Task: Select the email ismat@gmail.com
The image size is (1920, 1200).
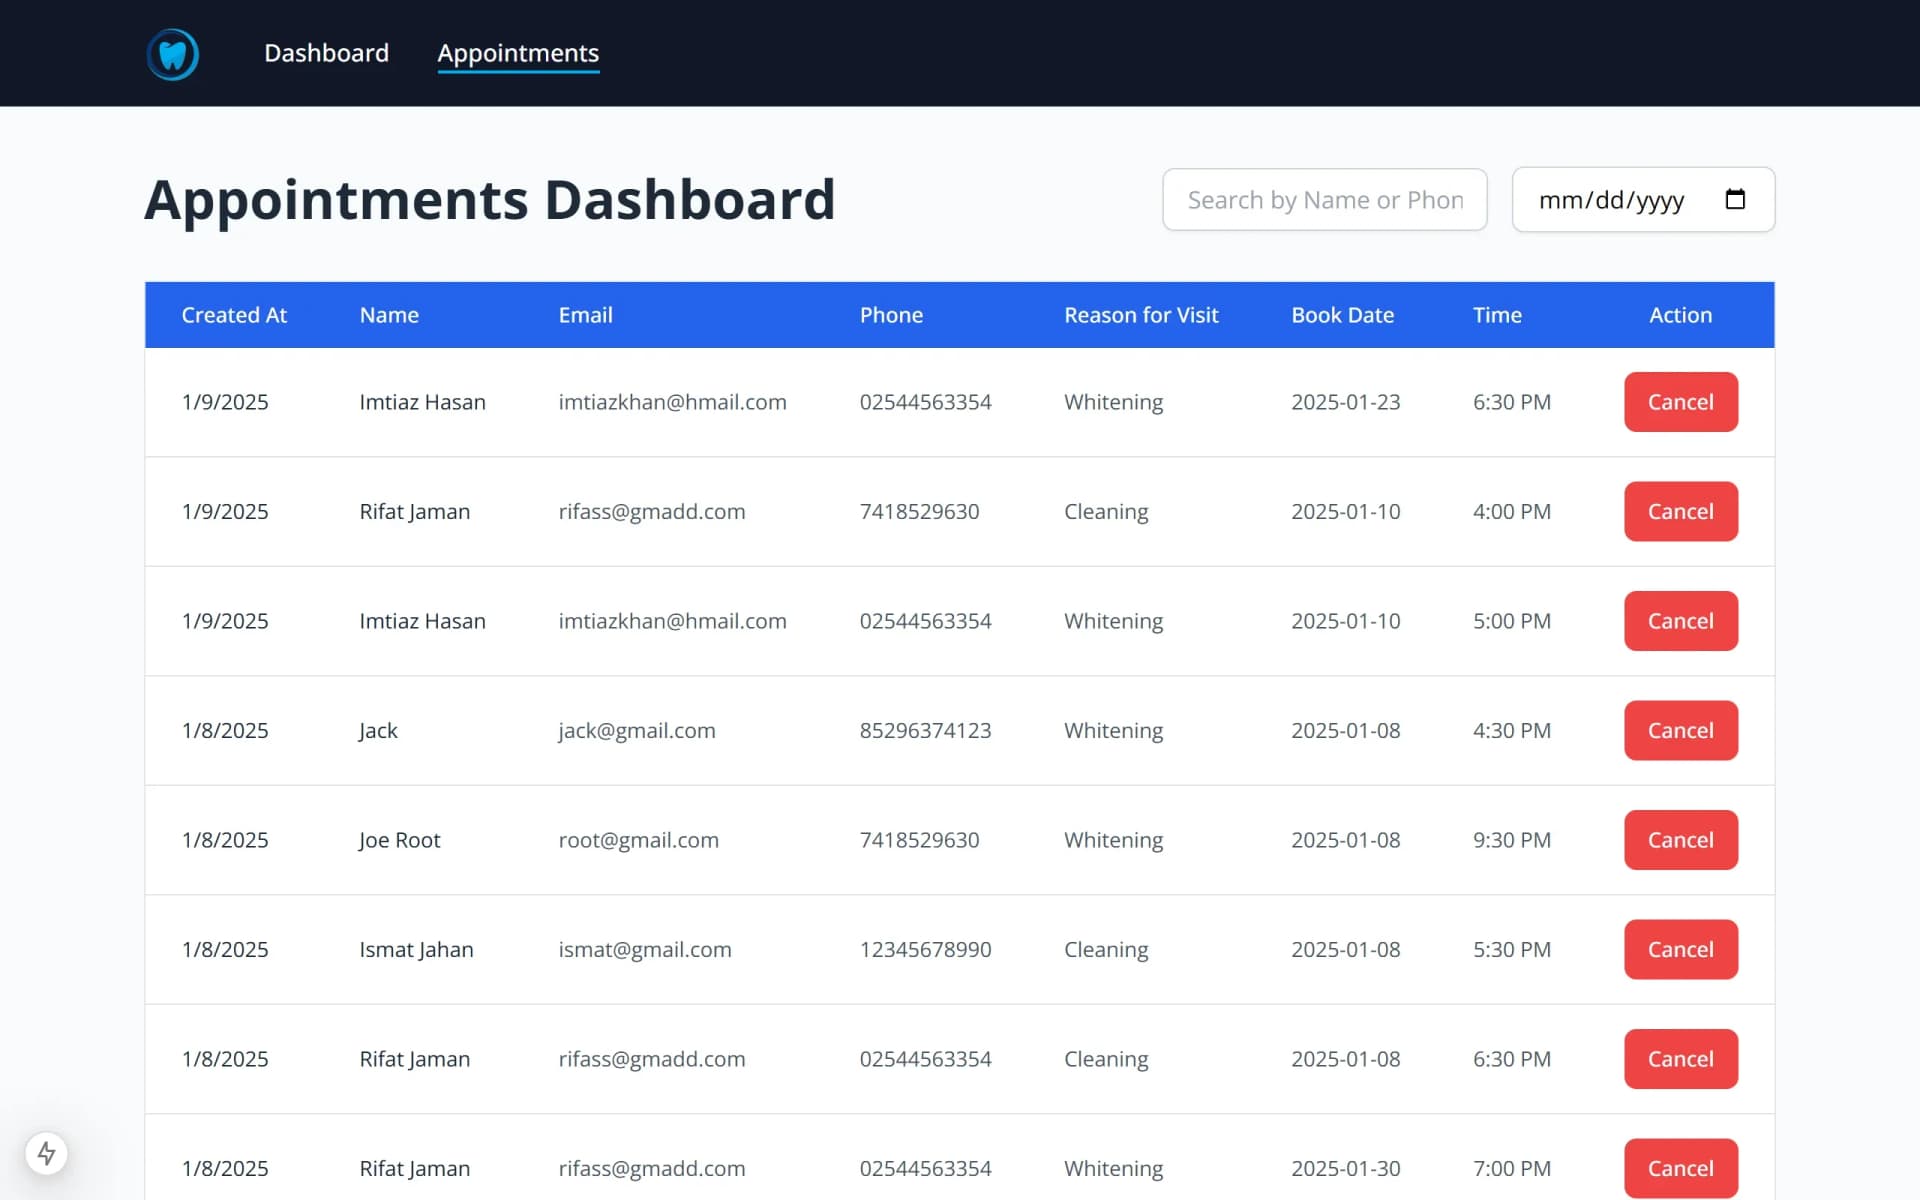Action: (x=645, y=950)
